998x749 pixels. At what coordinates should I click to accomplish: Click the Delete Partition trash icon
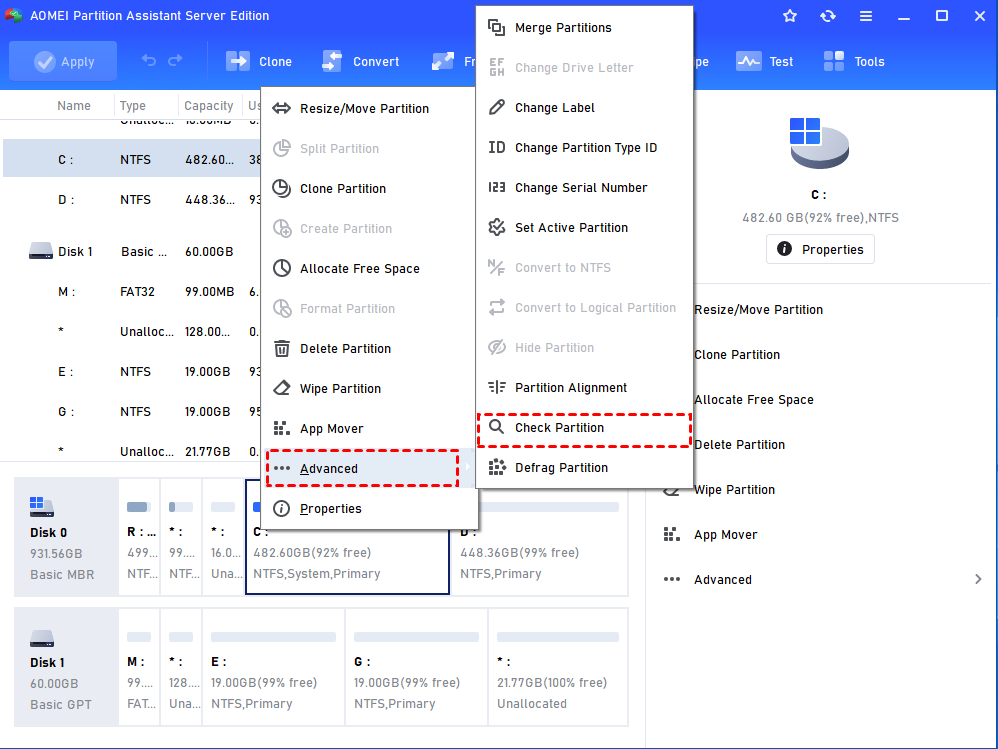pos(281,348)
